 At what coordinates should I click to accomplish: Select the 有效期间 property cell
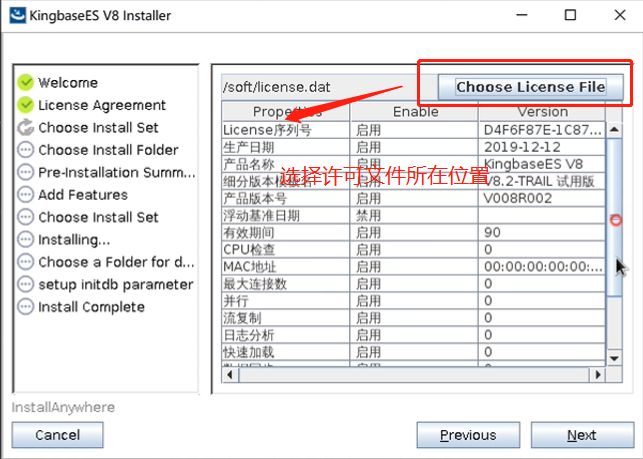pos(286,233)
